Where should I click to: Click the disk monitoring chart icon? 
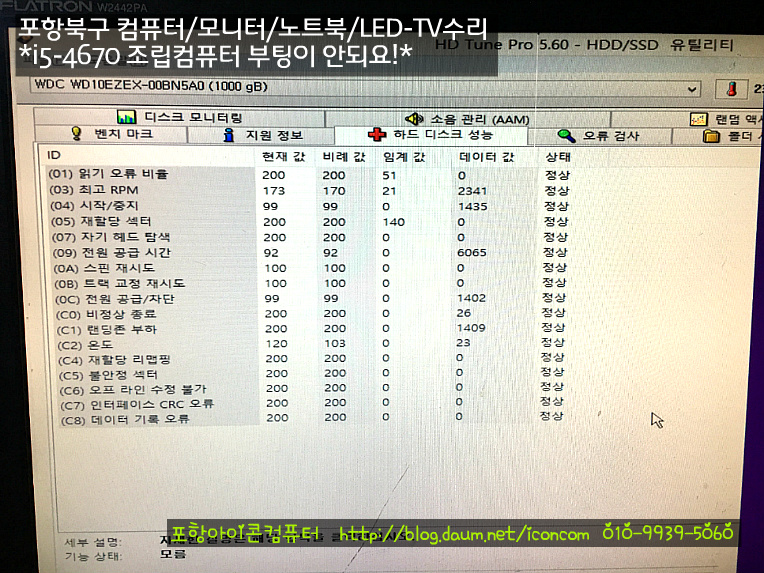point(127,117)
